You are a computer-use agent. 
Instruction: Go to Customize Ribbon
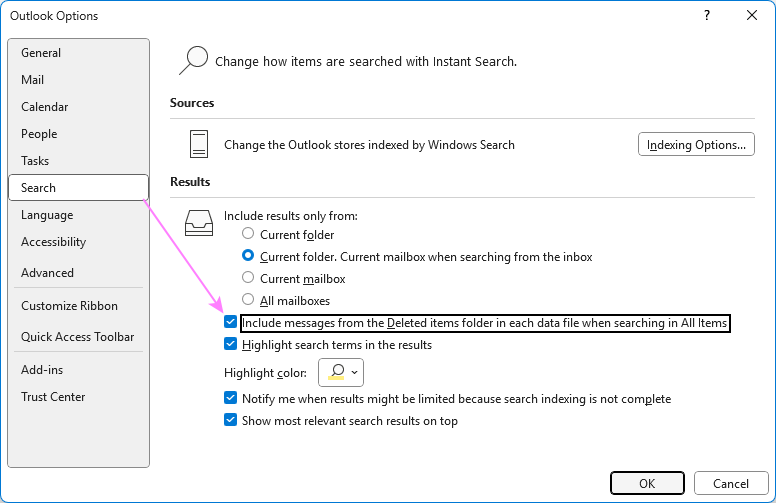(x=78, y=306)
